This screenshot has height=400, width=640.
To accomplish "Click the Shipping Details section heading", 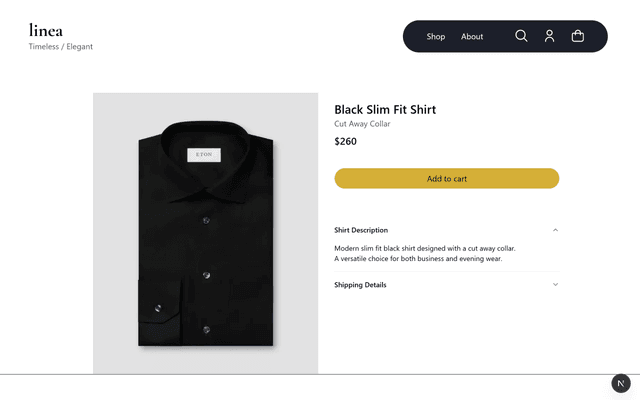I will click(x=360, y=285).
